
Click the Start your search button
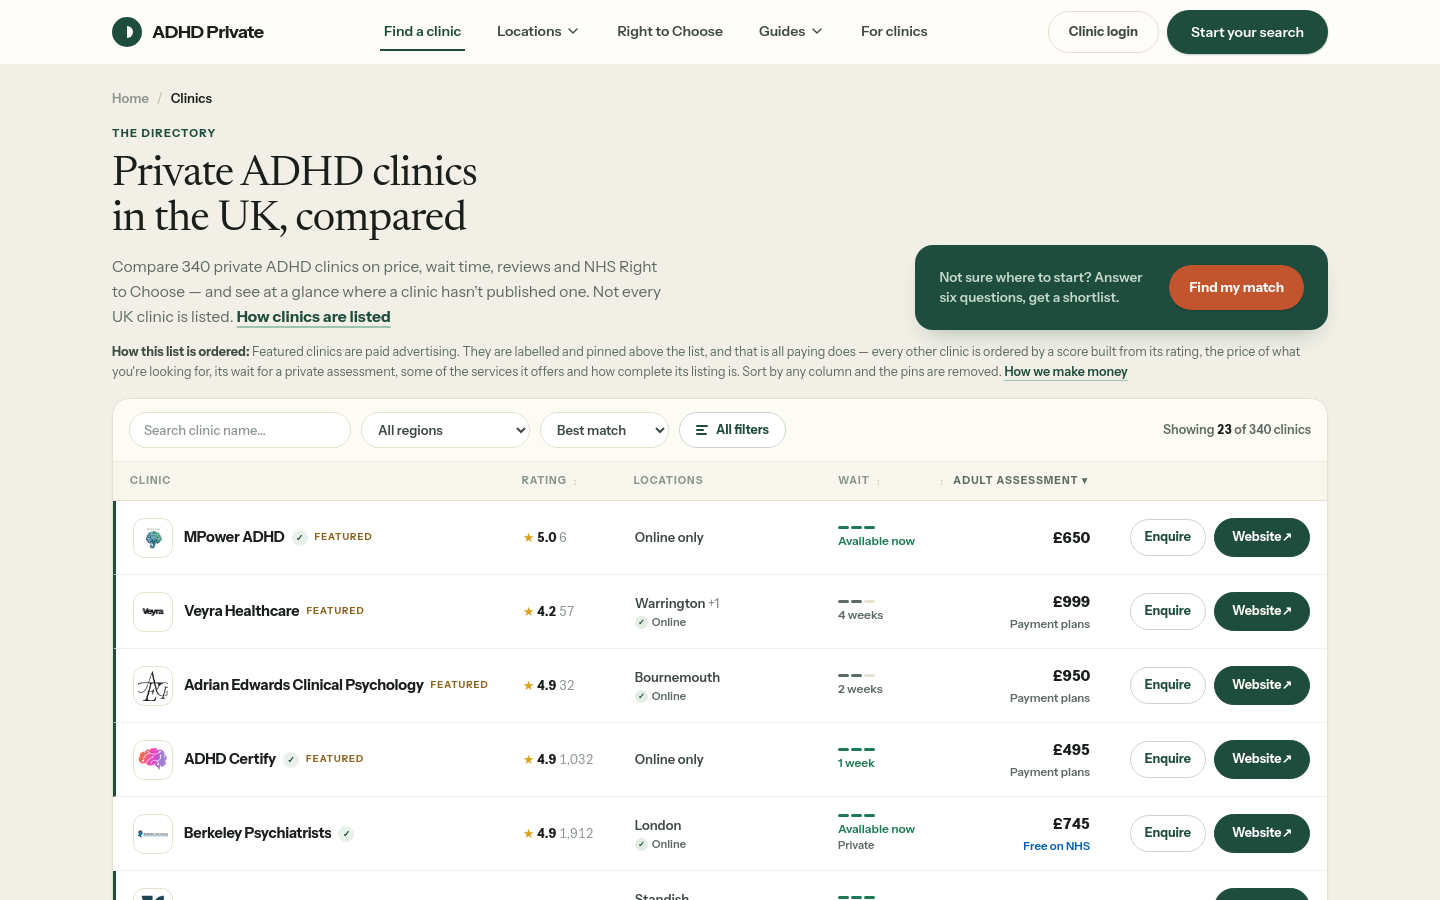pos(1247,32)
